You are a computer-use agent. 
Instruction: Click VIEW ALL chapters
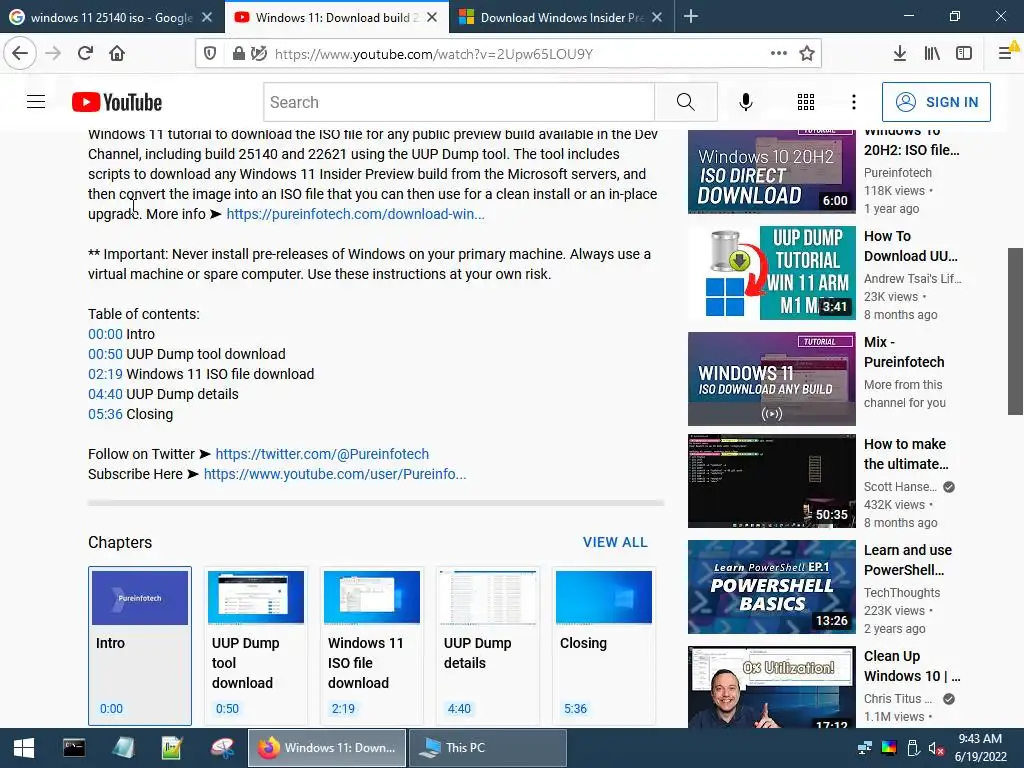point(615,542)
